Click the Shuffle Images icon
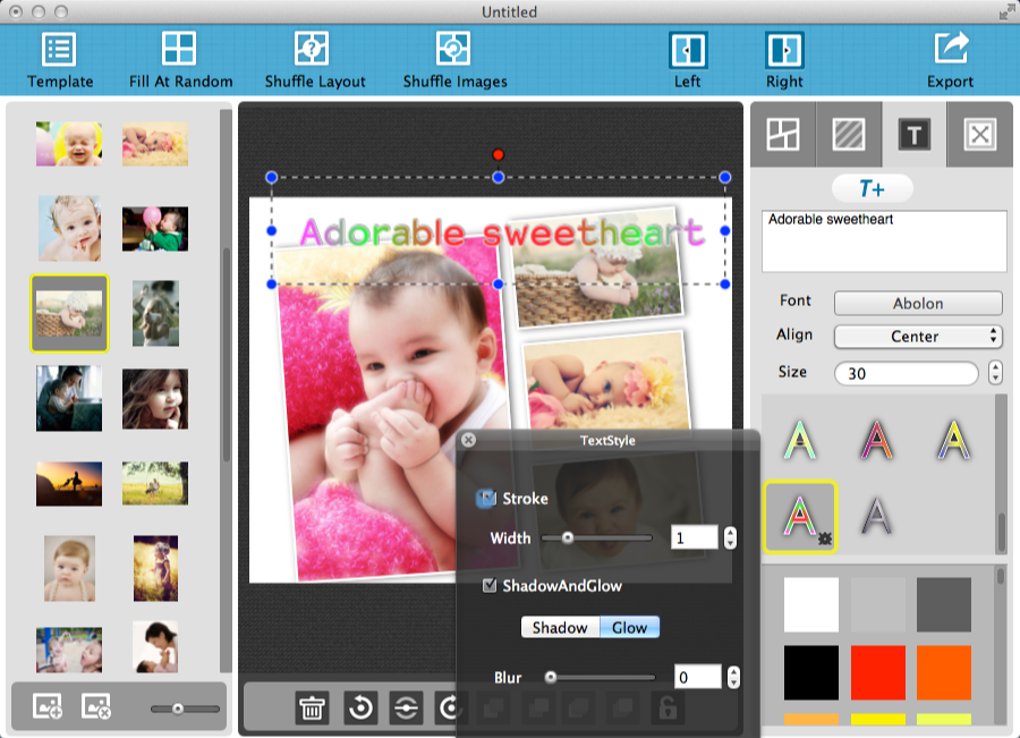1020x738 pixels. pyautogui.click(x=453, y=48)
